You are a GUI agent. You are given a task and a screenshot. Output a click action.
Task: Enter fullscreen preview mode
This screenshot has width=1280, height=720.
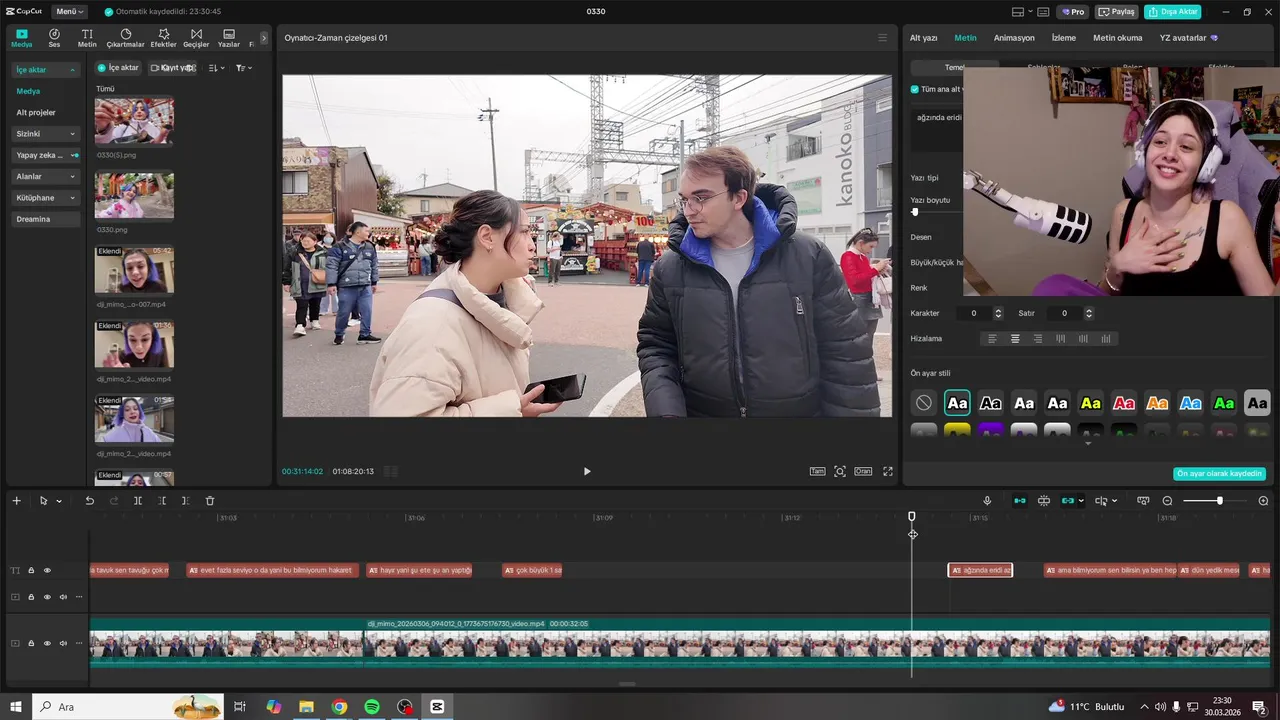coord(887,471)
